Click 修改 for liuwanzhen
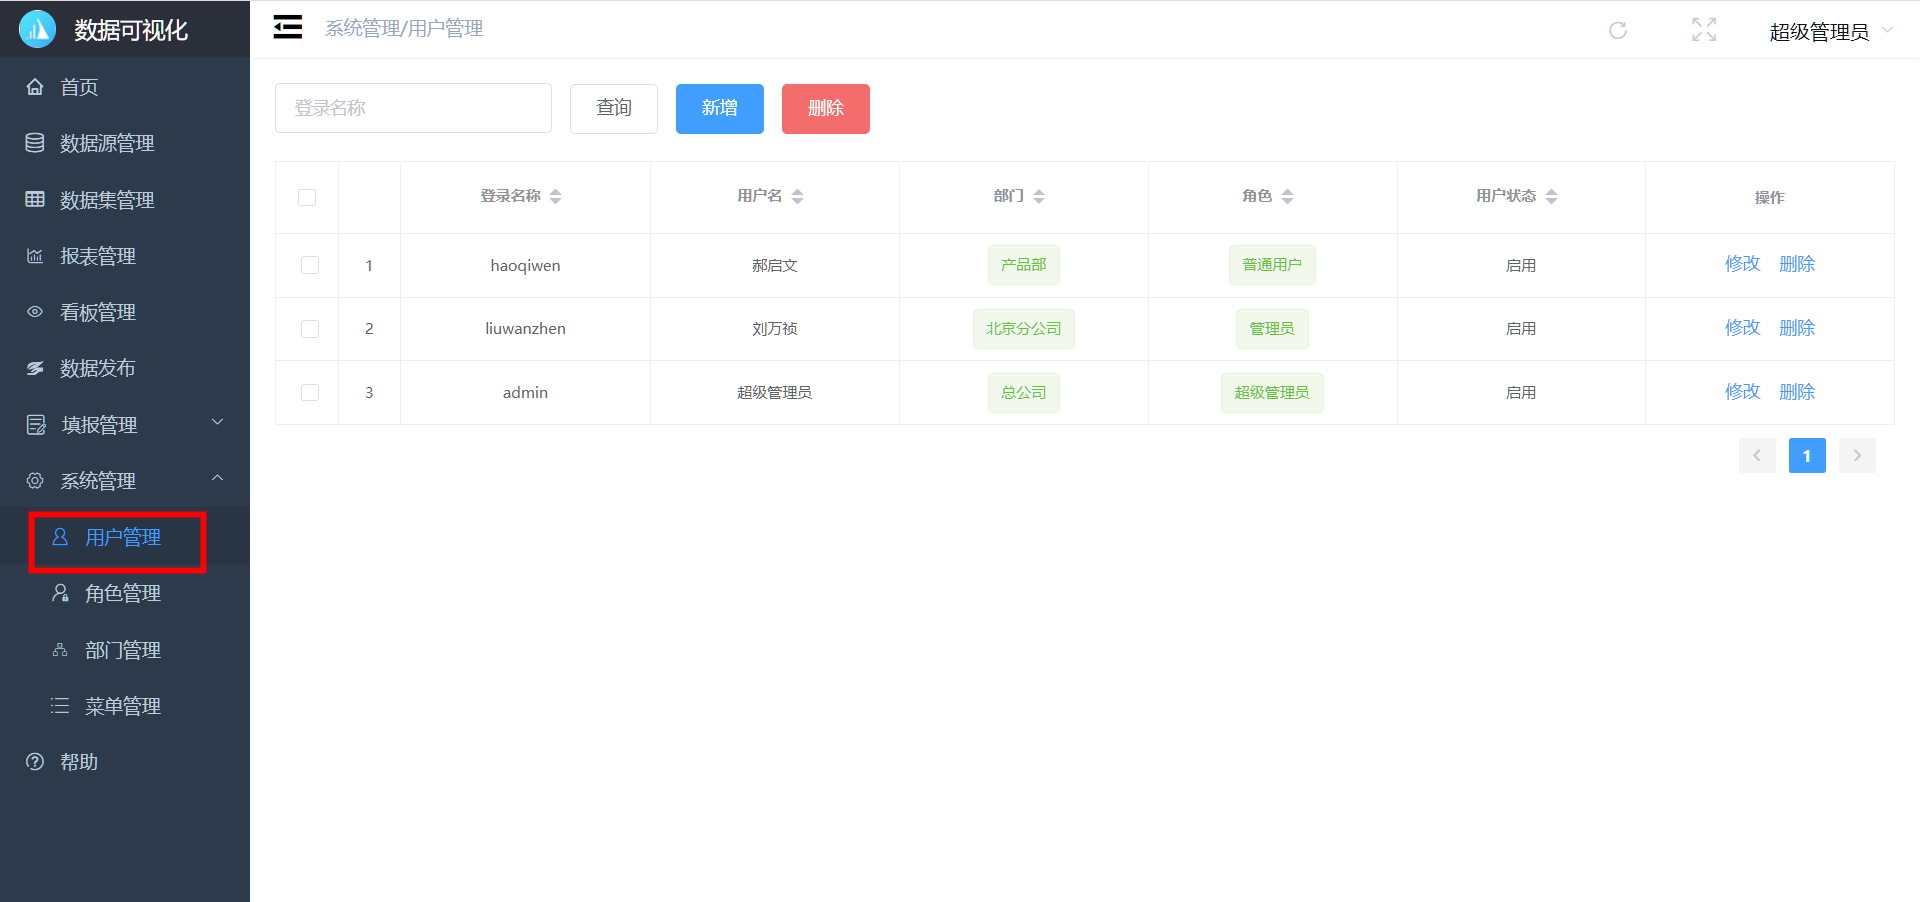 pyautogui.click(x=1742, y=328)
